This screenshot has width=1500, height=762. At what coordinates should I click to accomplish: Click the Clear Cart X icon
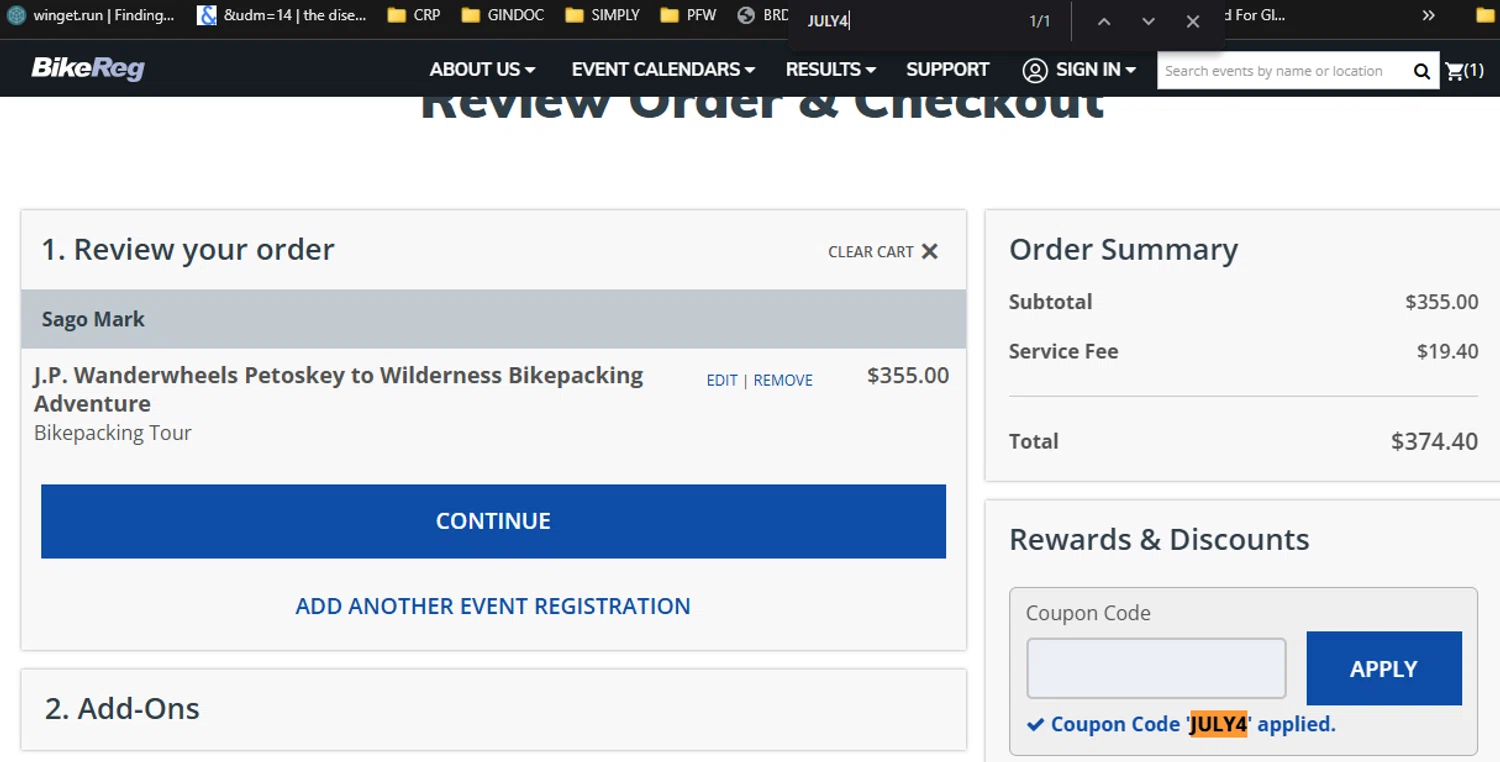[930, 251]
